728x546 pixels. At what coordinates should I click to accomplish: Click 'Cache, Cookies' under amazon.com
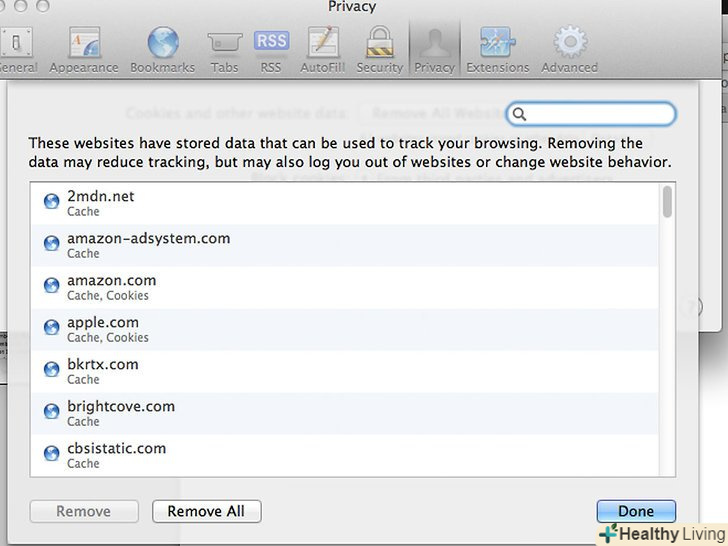coord(108,296)
